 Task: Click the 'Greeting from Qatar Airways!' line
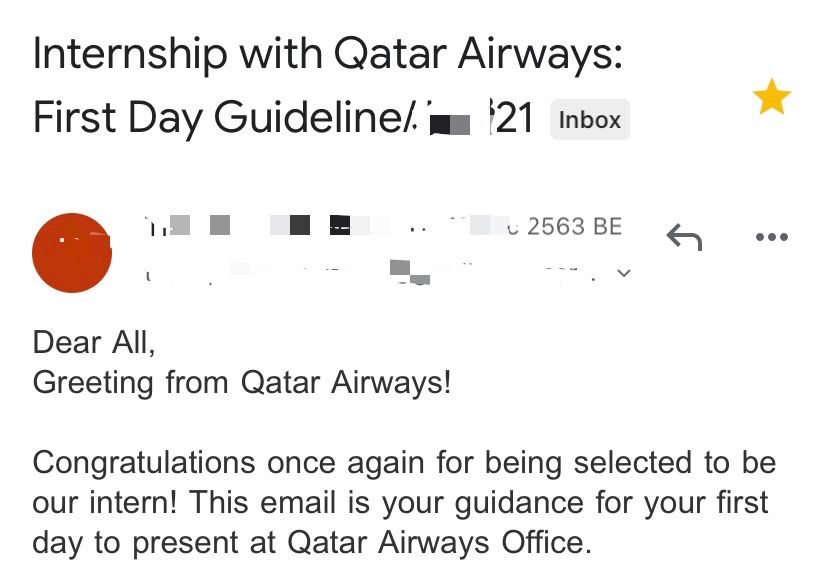242,383
